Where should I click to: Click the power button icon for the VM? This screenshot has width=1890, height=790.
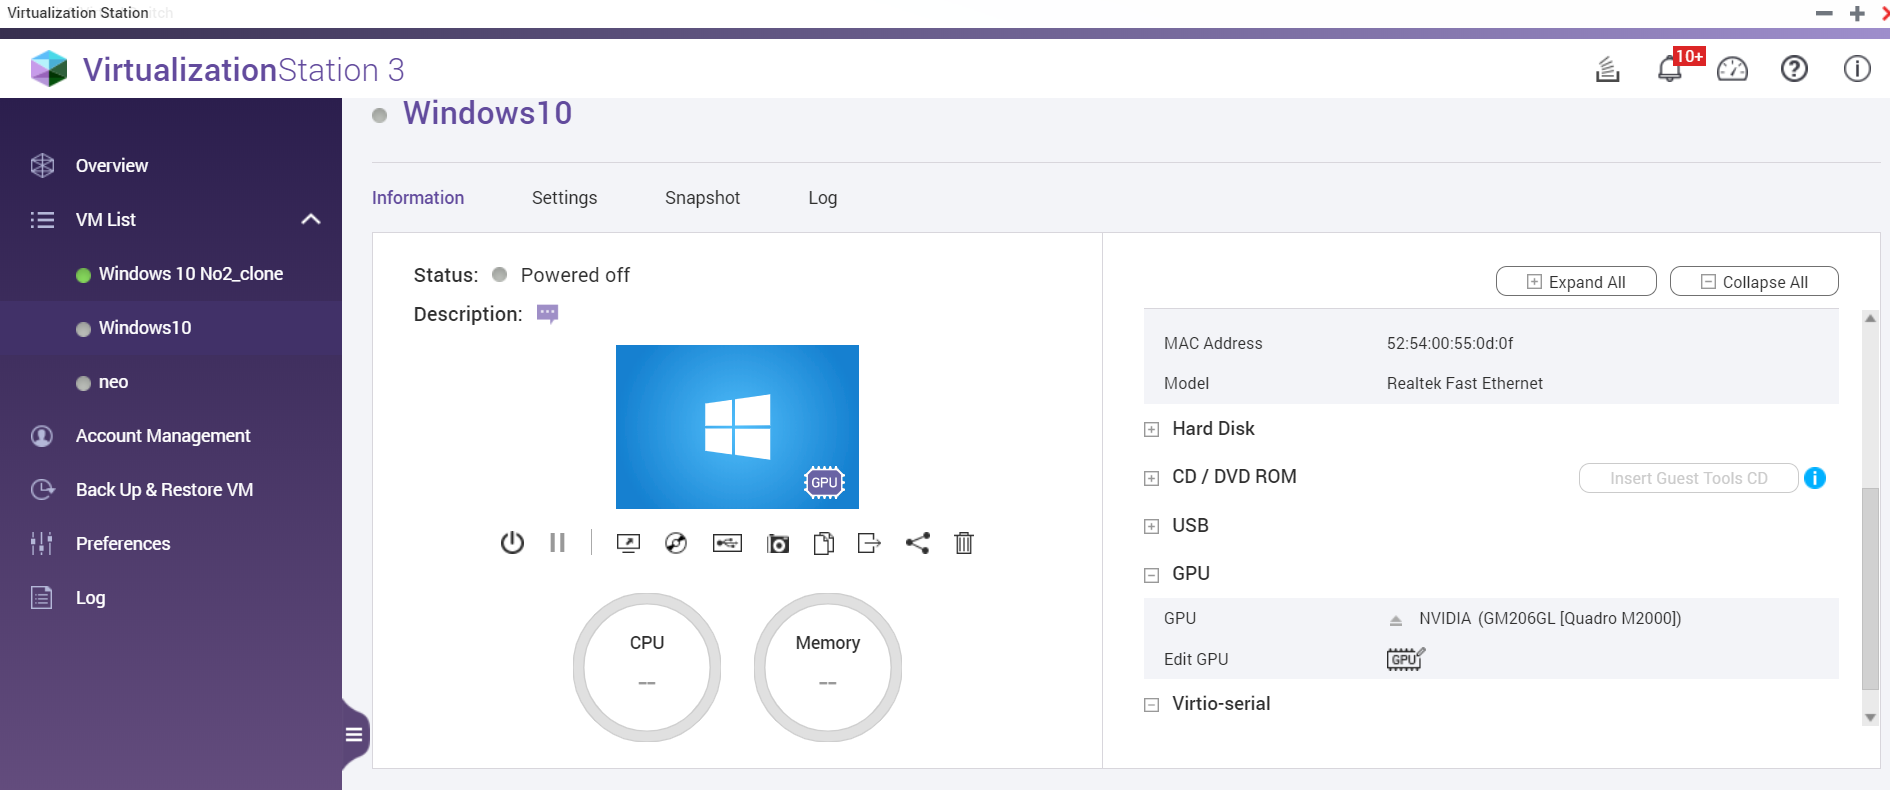click(x=512, y=543)
